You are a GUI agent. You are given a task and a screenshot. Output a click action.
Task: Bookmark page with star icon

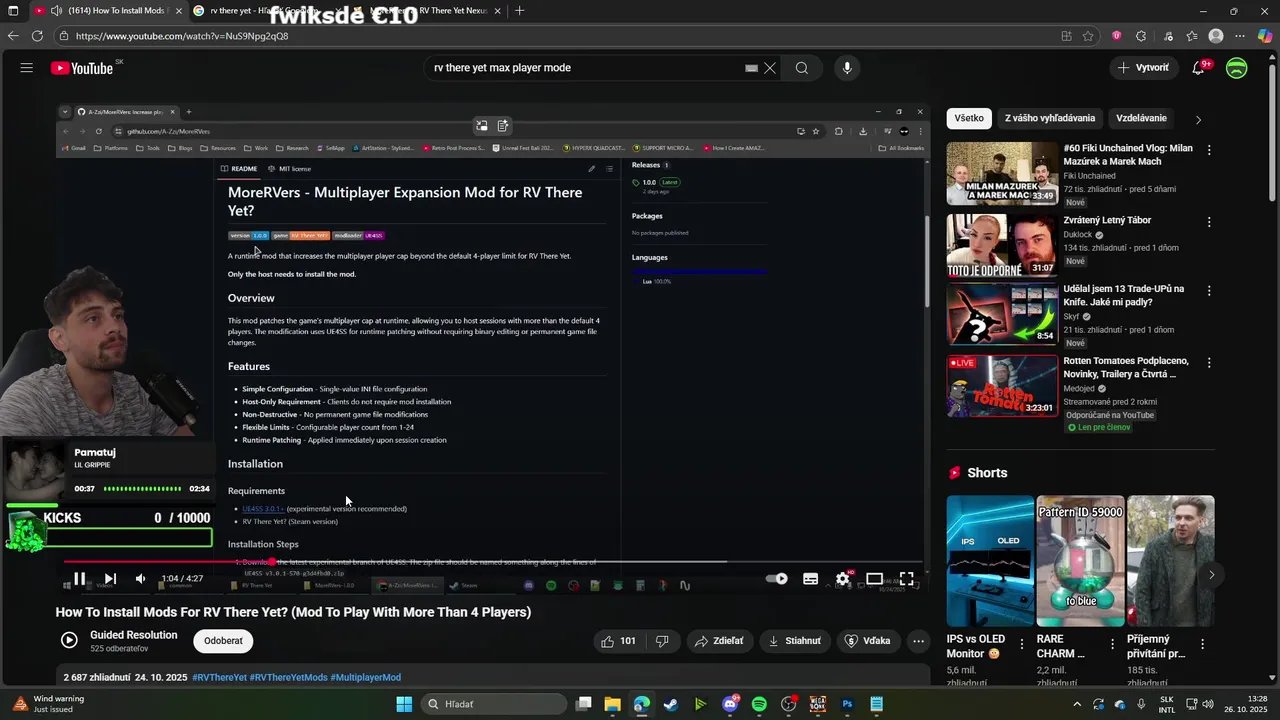pos(1088,36)
